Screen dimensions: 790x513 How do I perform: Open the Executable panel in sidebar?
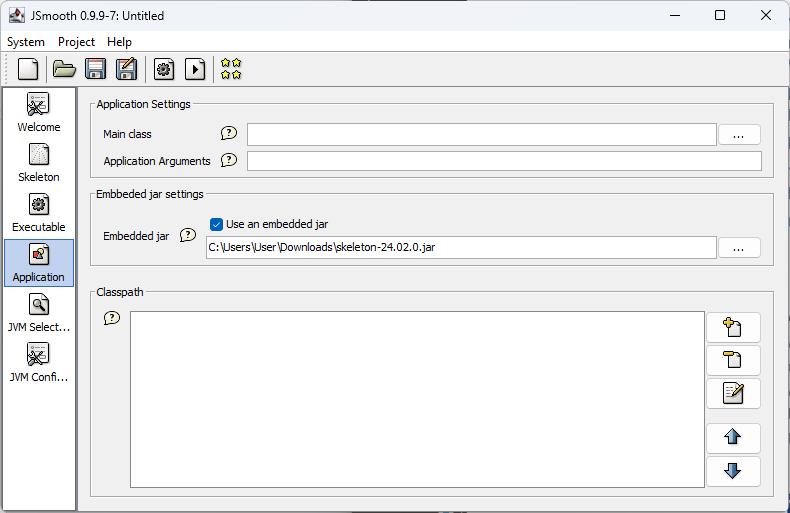point(39,213)
